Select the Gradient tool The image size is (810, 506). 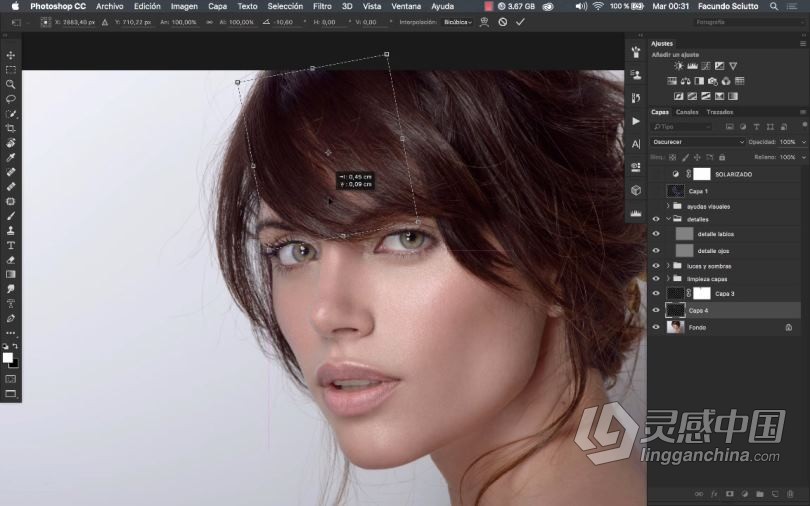[10, 274]
